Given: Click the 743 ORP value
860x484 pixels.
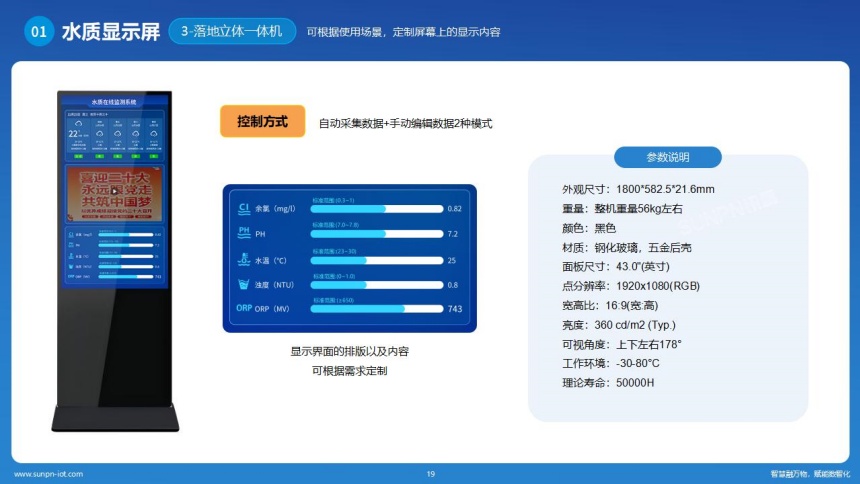Looking at the screenshot, I should (x=455, y=309).
